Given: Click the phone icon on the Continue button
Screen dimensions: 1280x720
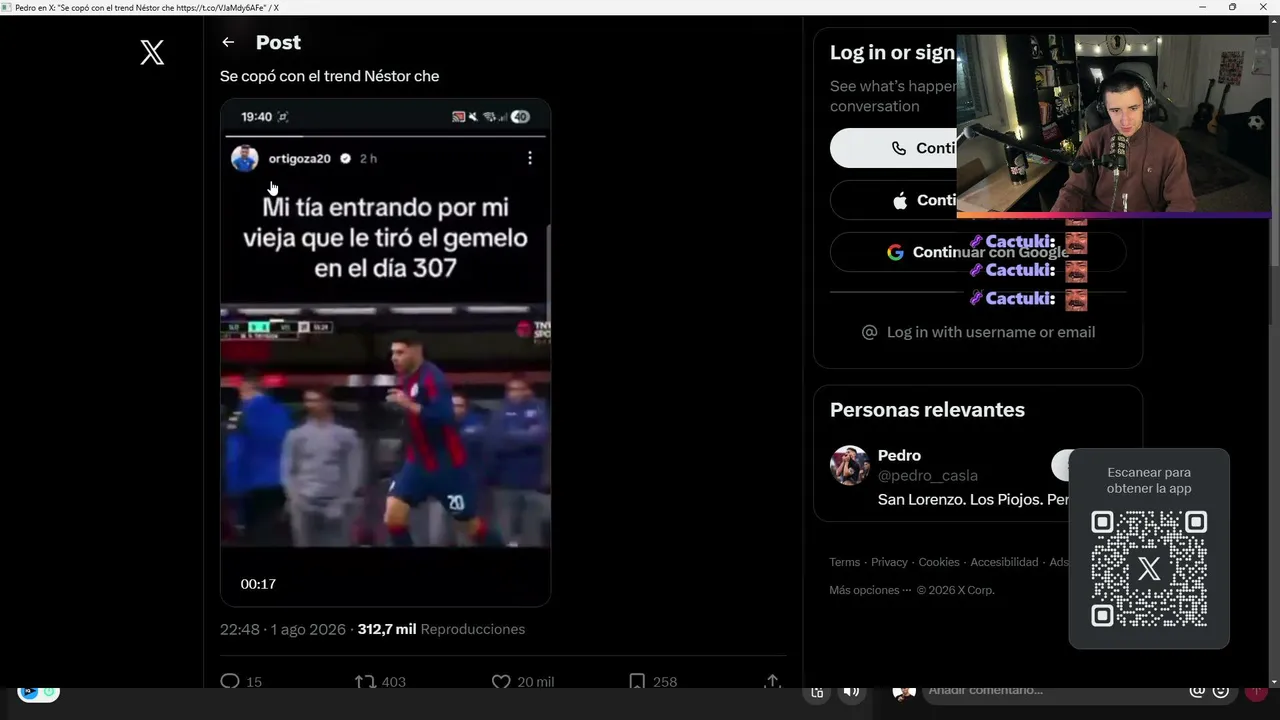Looking at the screenshot, I should click(899, 148).
